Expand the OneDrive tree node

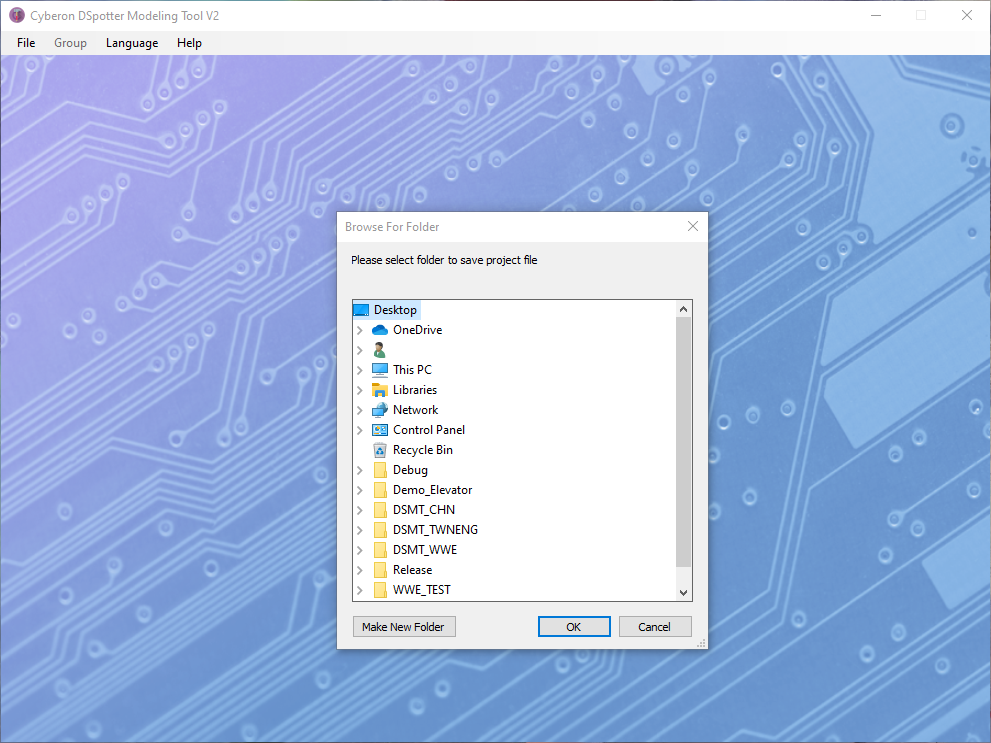click(360, 330)
